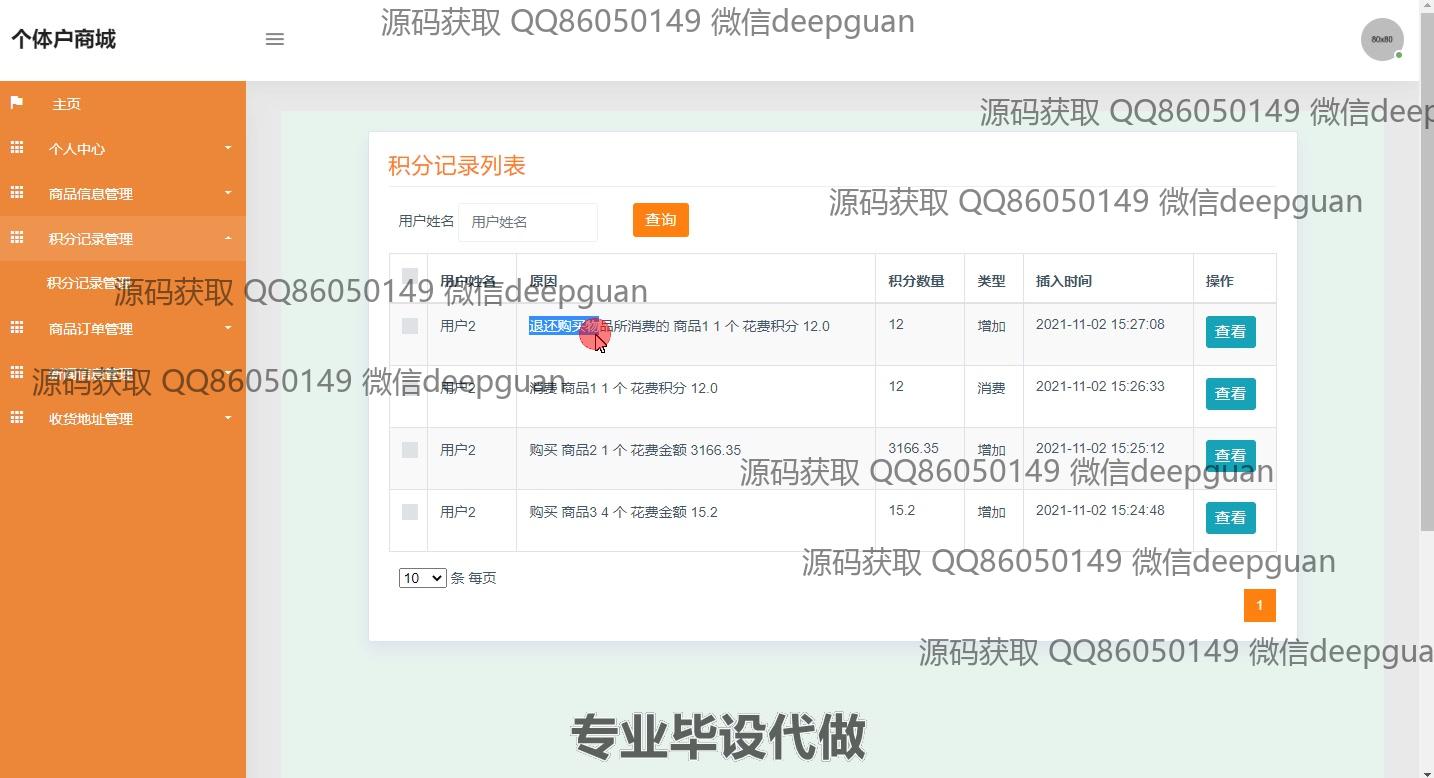Select page number 1 in pagination
This screenshot has width=1434, height=778.
click(x=1259, y=605)
